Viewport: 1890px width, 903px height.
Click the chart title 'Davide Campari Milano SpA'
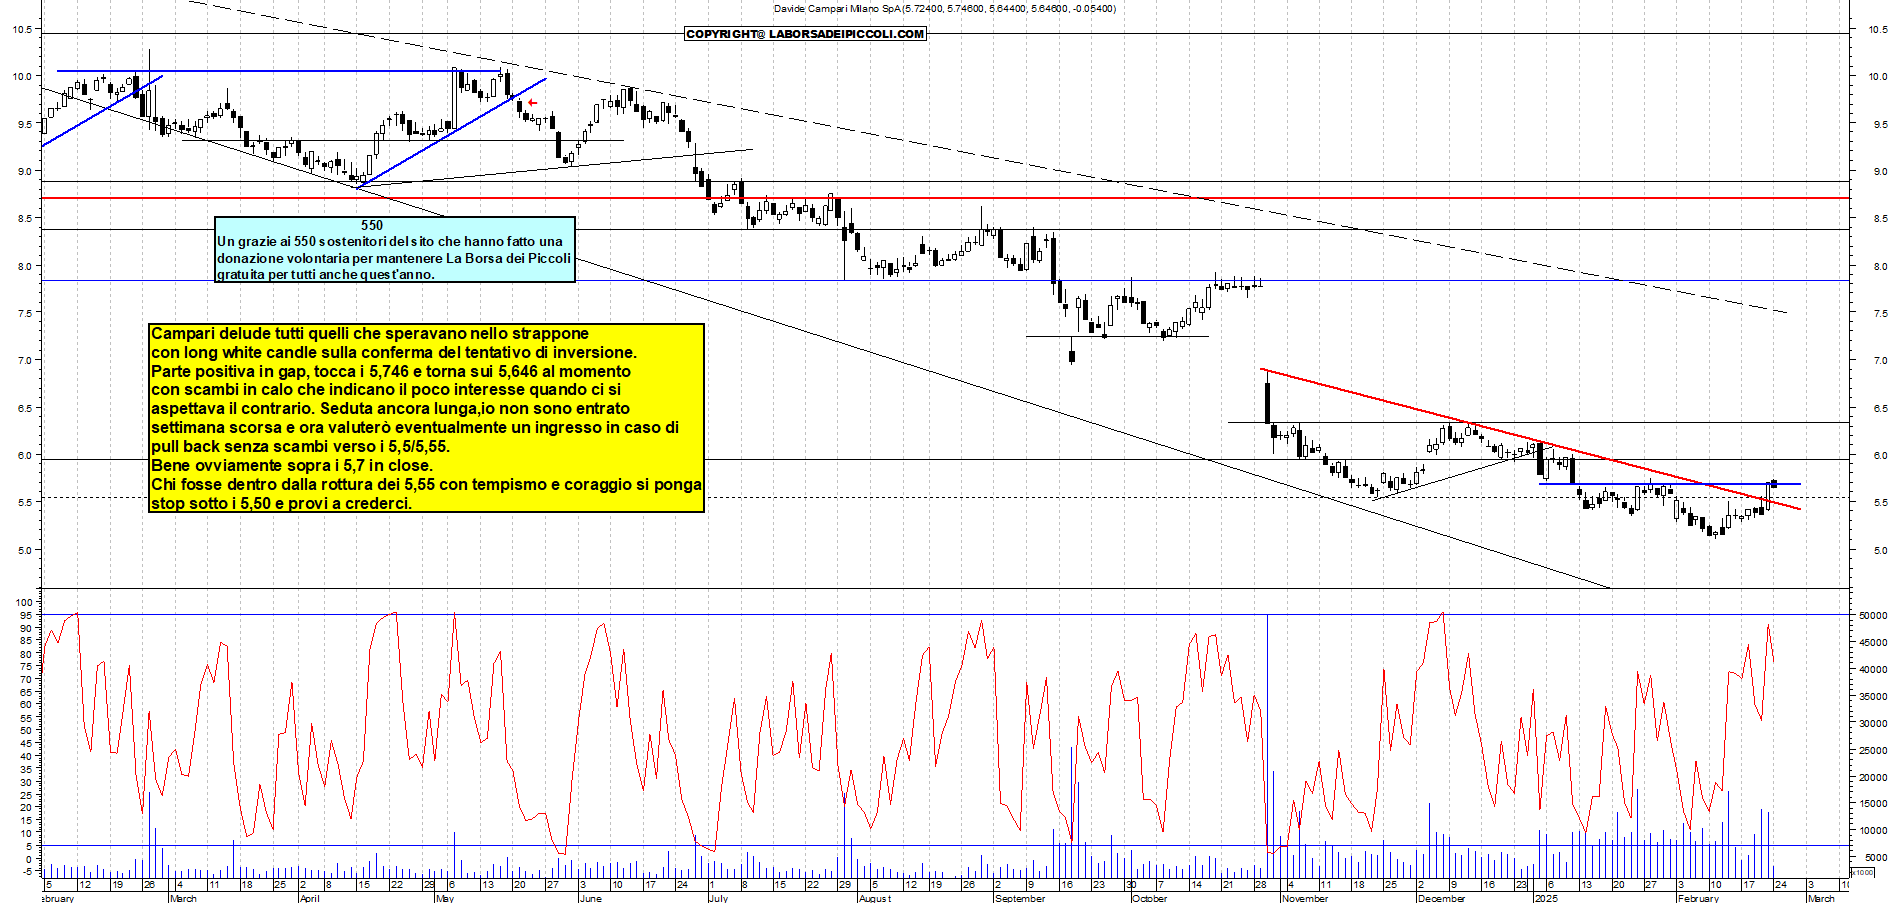[837, 8]
